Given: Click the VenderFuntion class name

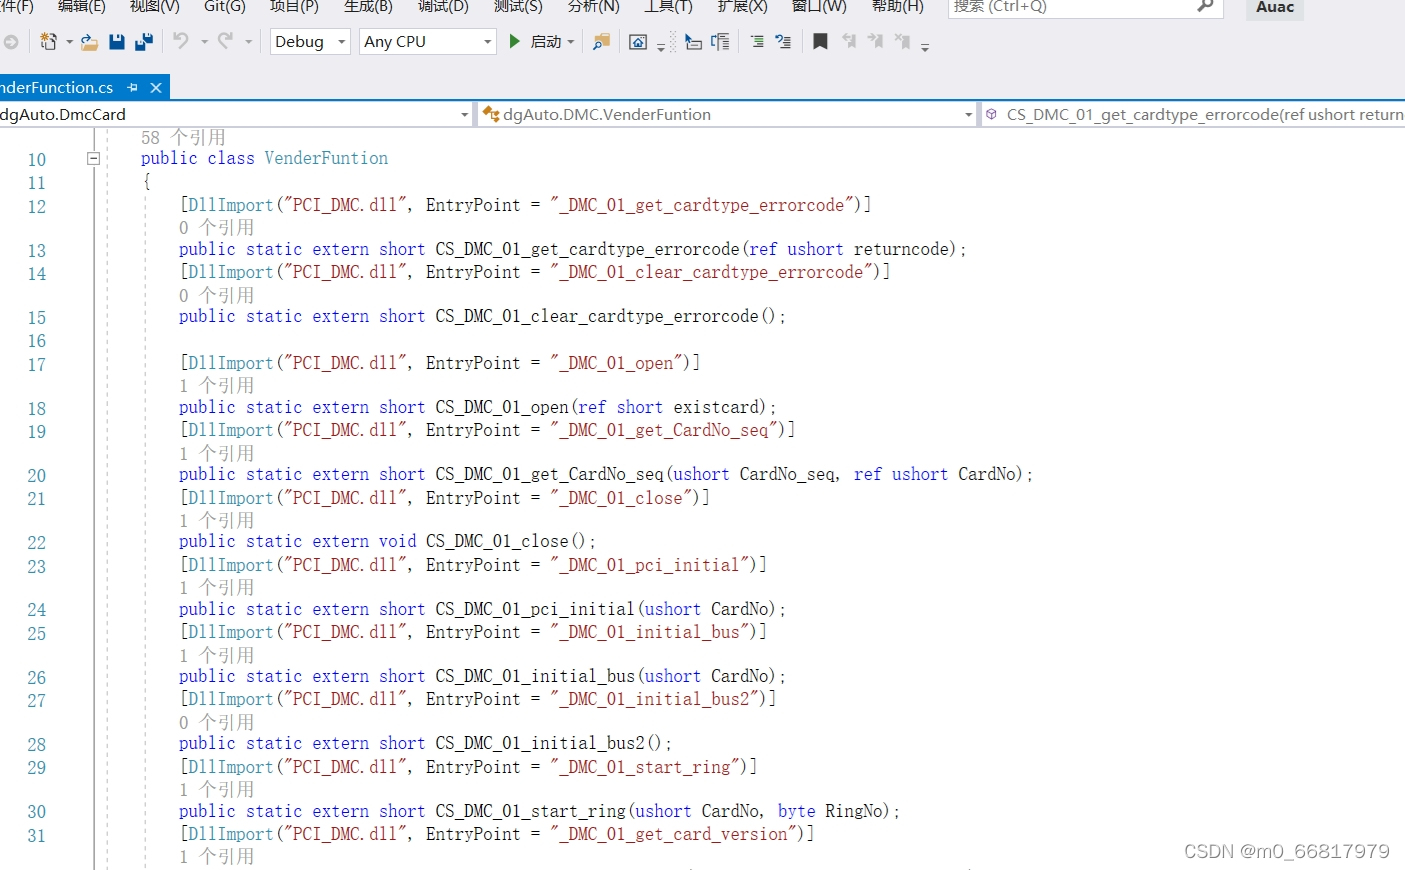Looking at the screenshot, I should point(326,158).
